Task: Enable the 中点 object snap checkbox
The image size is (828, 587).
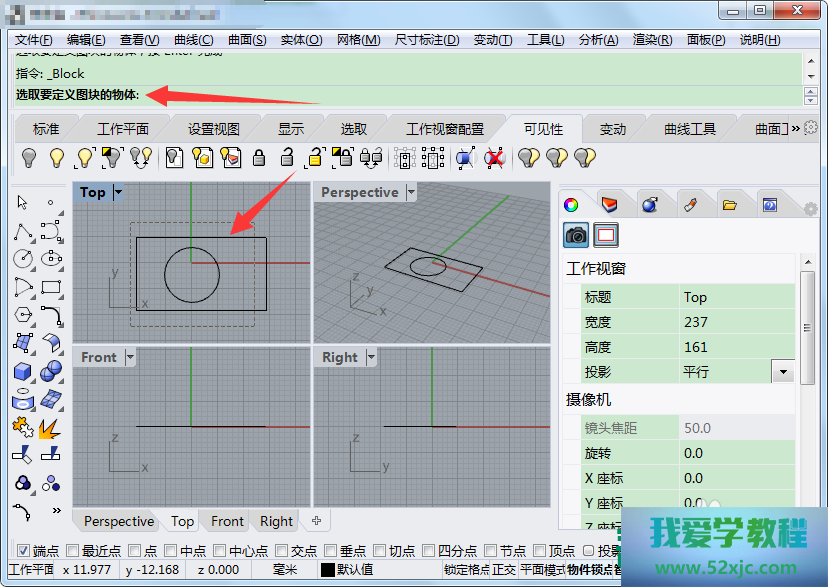Action: pos(171,550)
